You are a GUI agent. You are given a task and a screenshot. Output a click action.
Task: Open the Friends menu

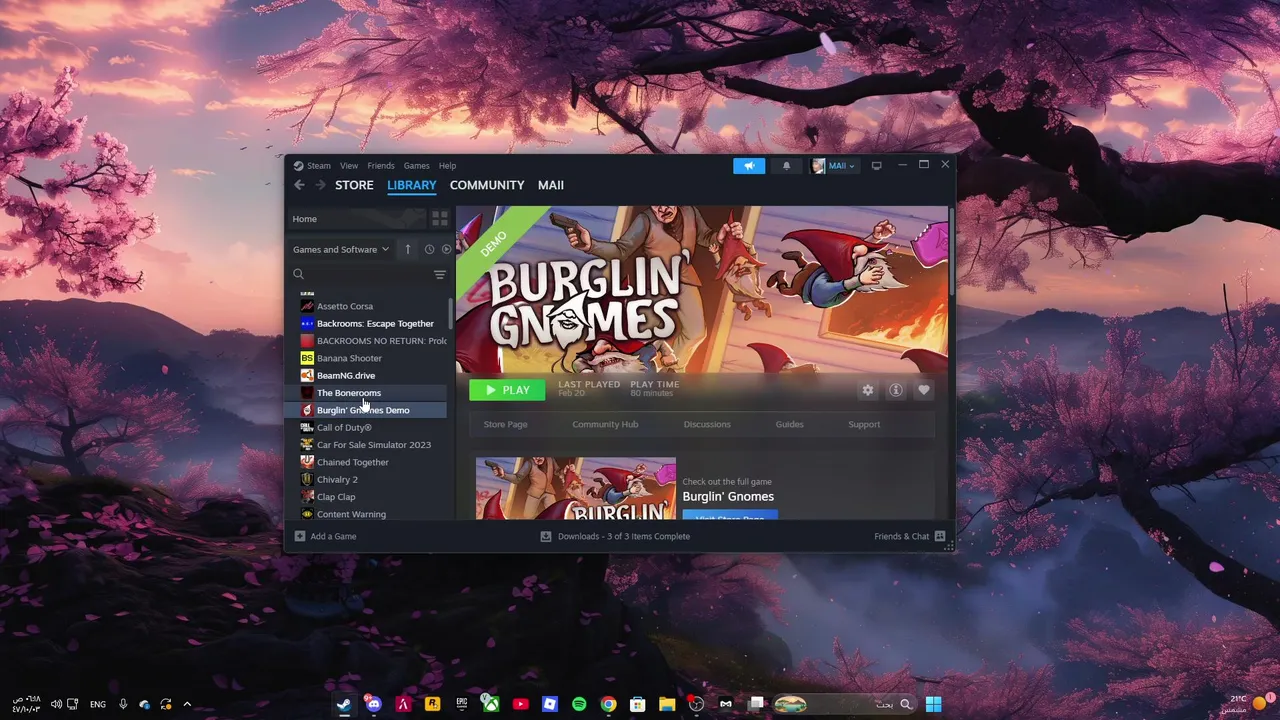pos(381,166)
